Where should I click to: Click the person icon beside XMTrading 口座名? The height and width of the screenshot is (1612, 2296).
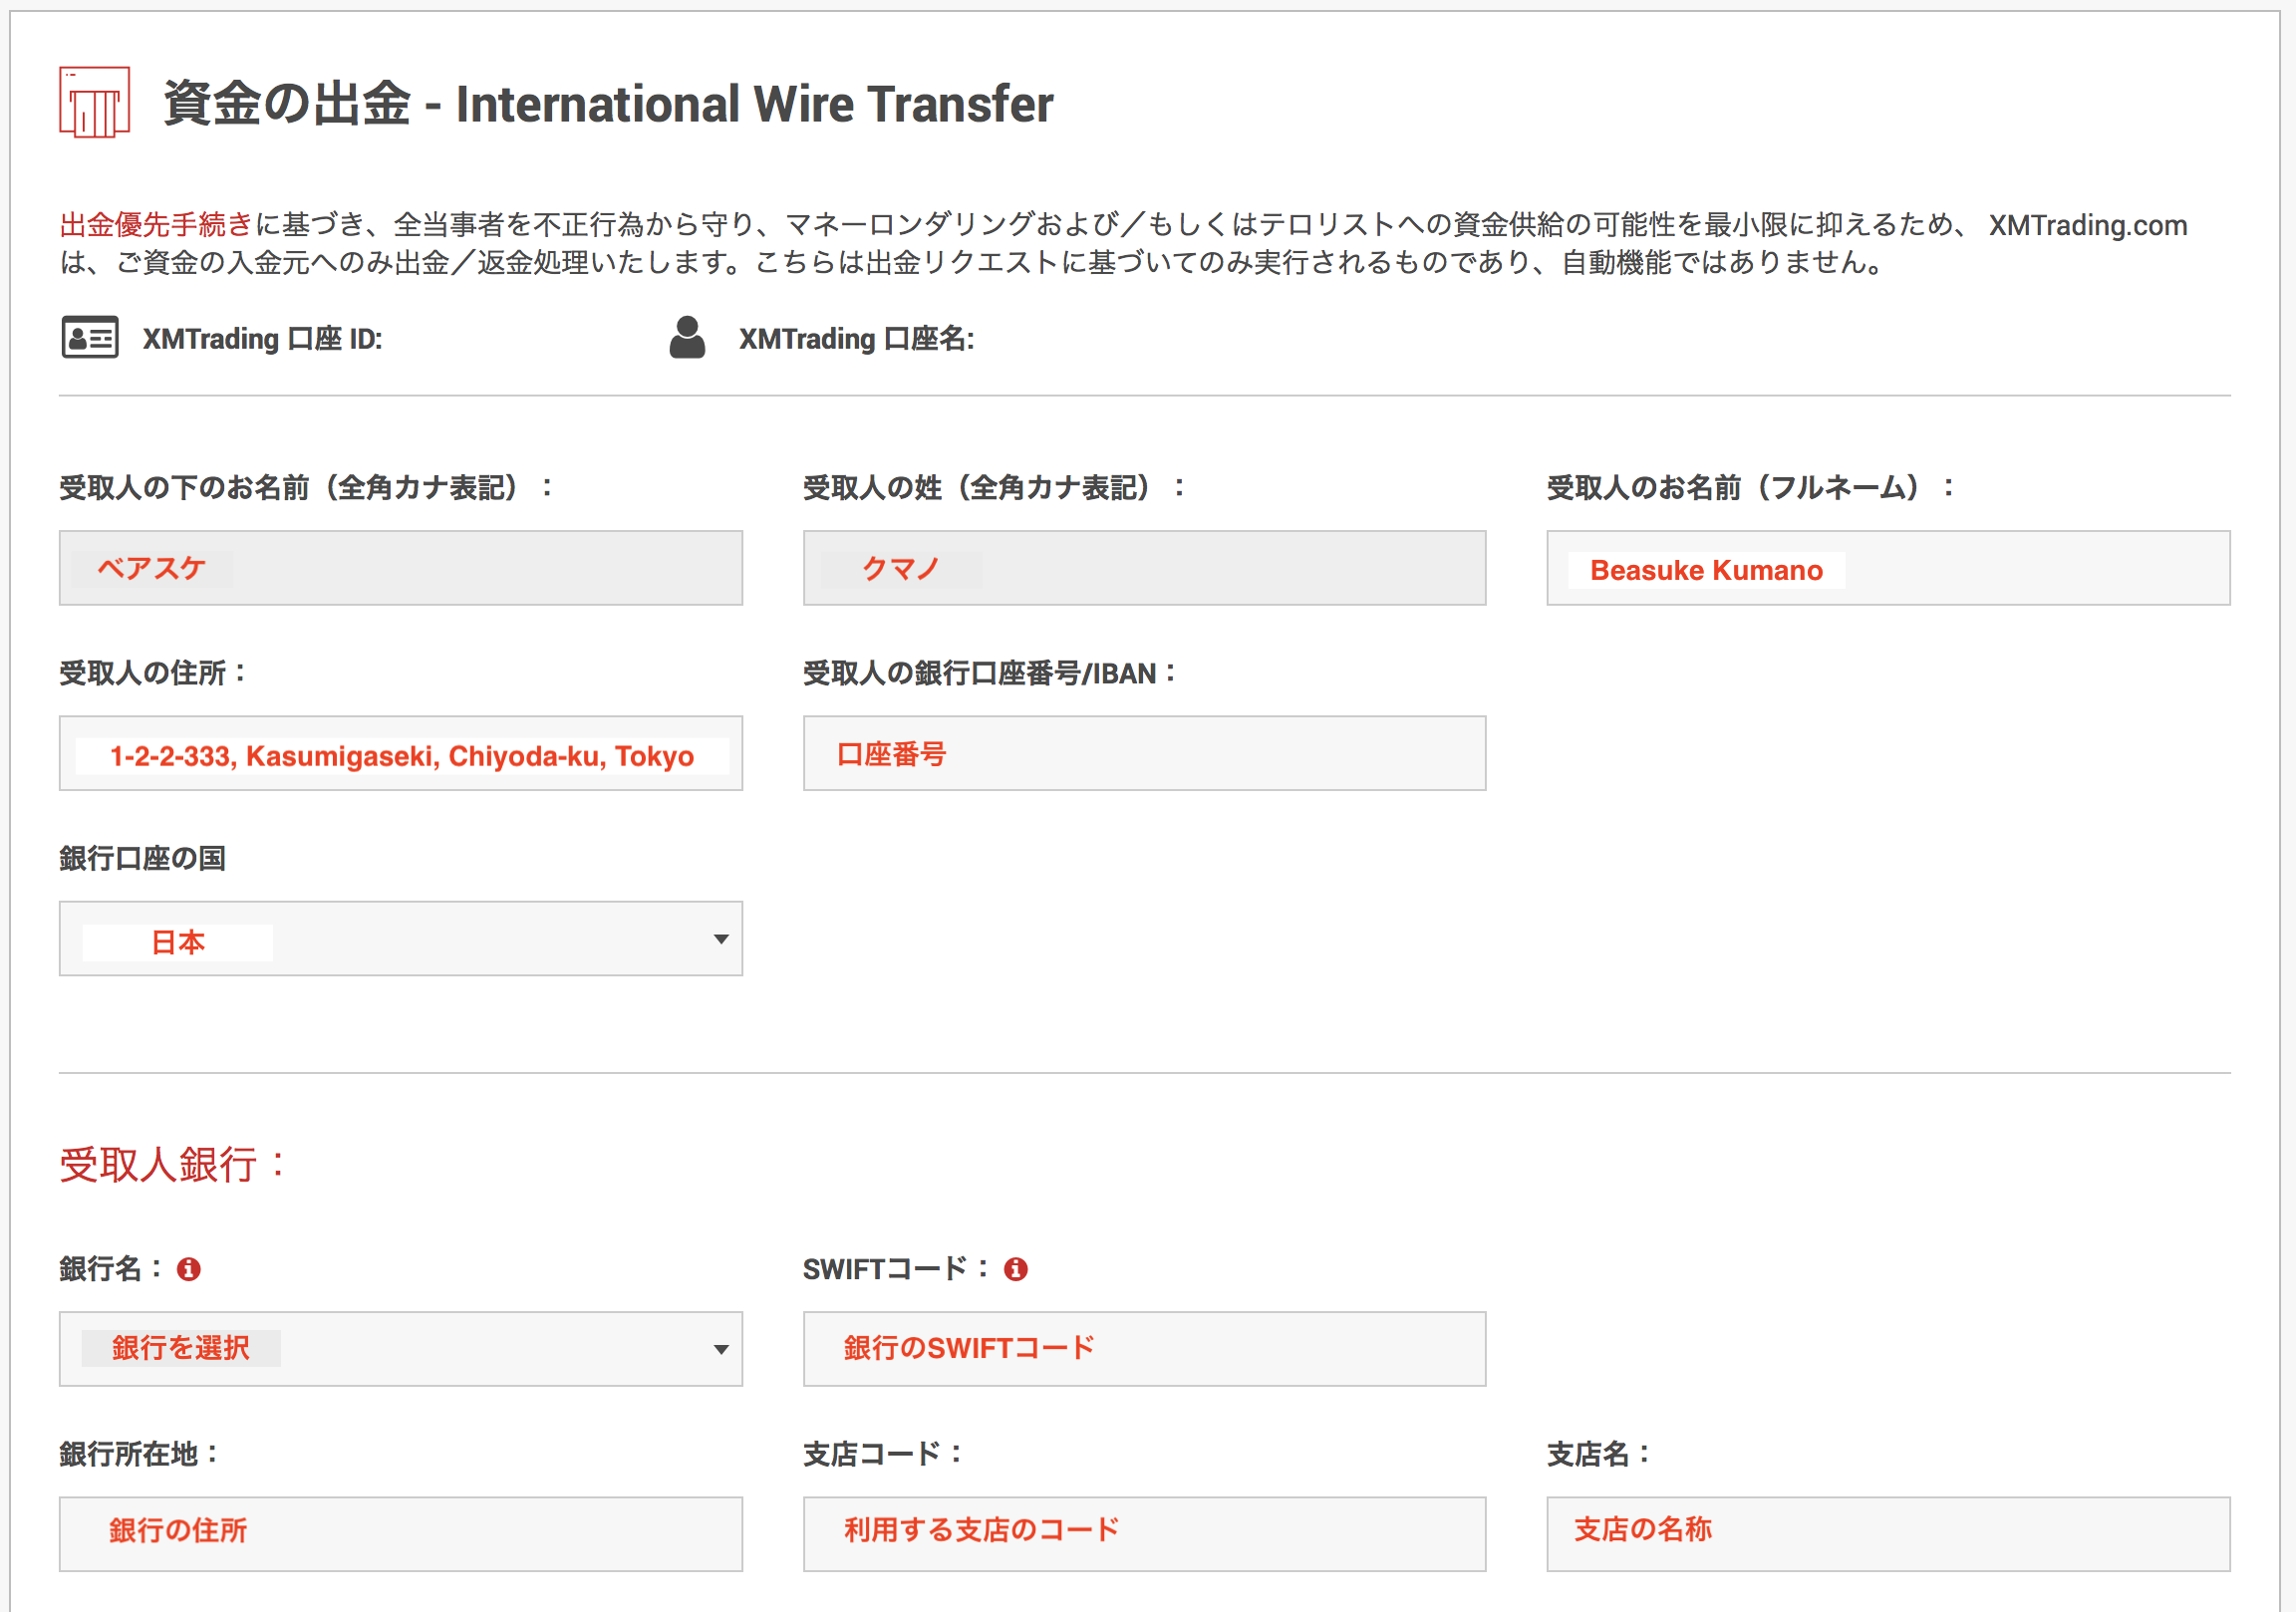tap(688, 339)
